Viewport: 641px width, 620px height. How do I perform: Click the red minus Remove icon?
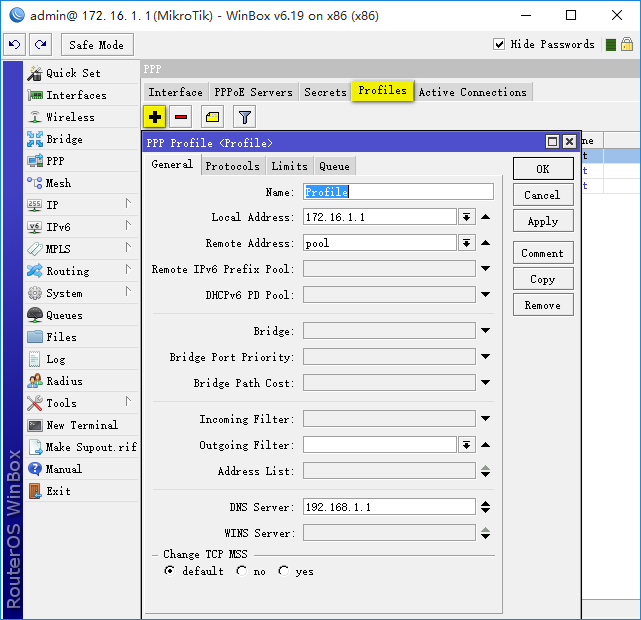point(181,117)
